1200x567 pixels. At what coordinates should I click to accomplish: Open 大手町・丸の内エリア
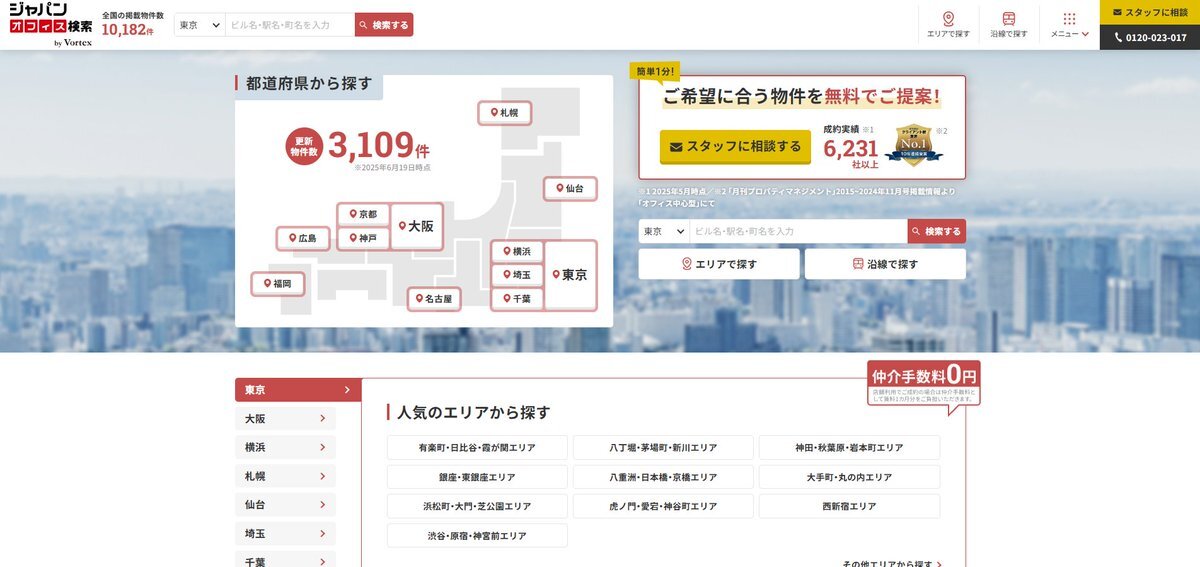(849, 477)
